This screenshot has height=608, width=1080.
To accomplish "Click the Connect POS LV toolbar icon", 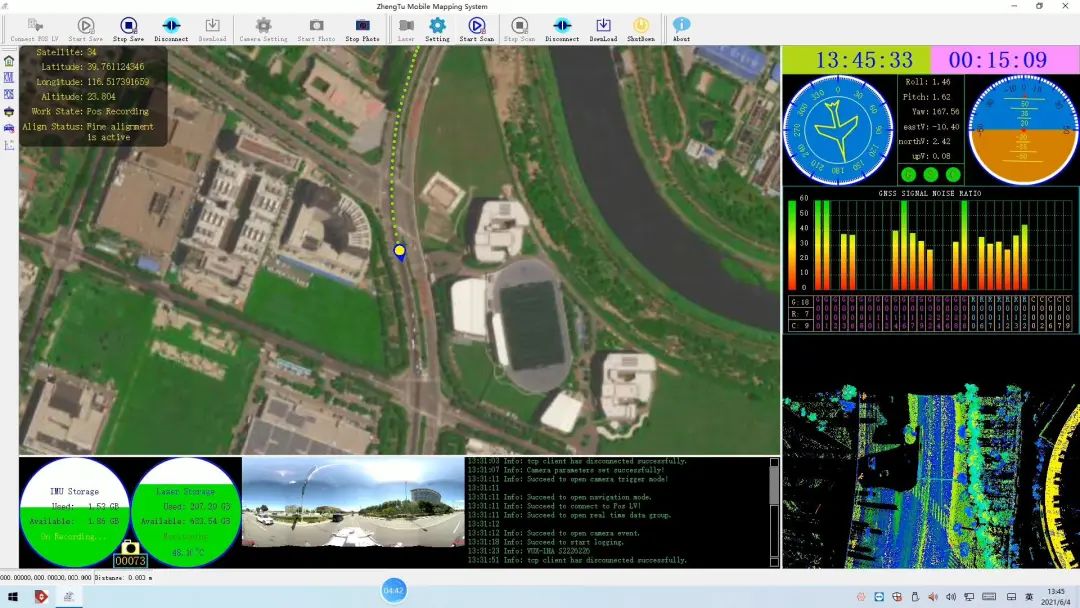I will point(34,26).
